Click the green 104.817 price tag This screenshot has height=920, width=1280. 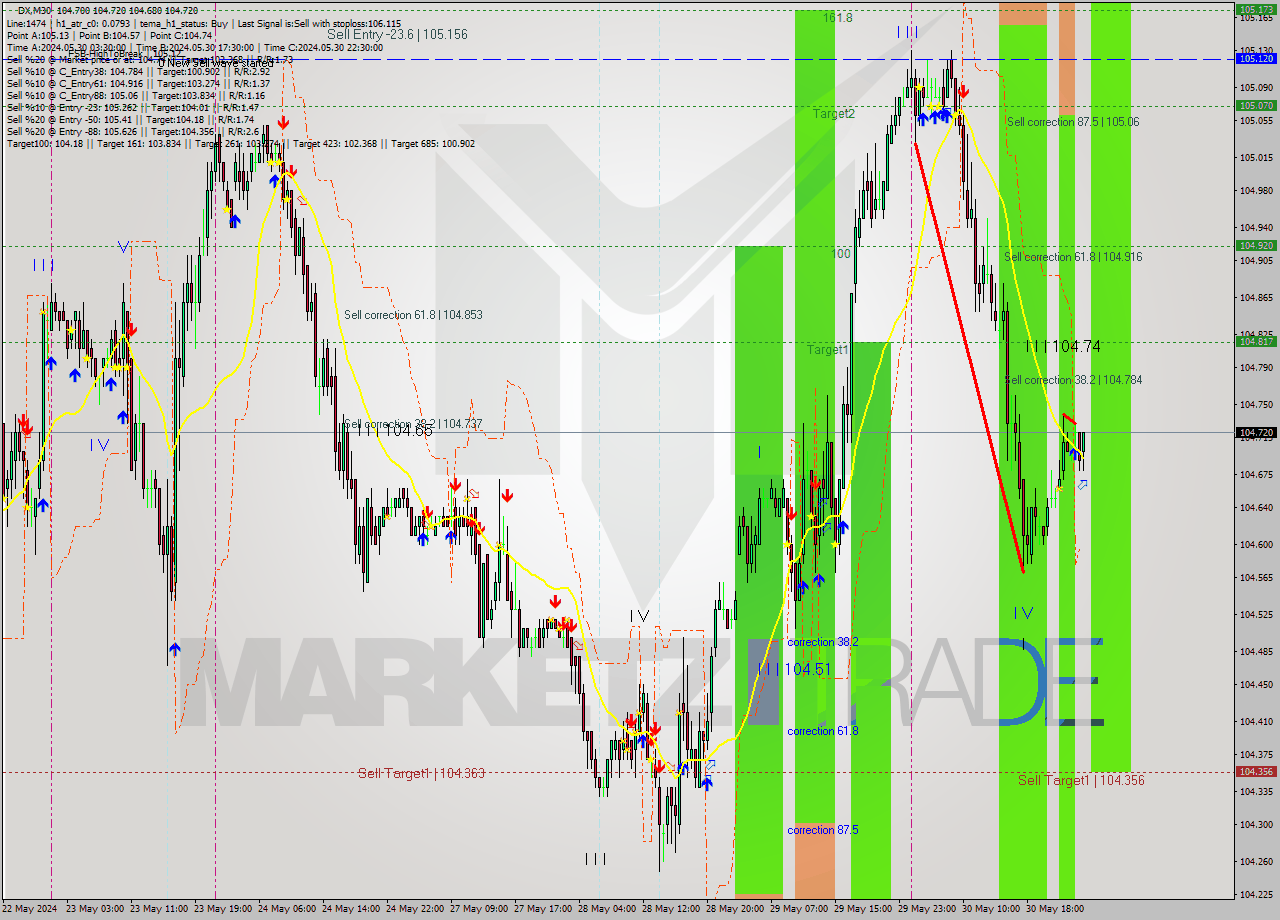coord(1256,341)
